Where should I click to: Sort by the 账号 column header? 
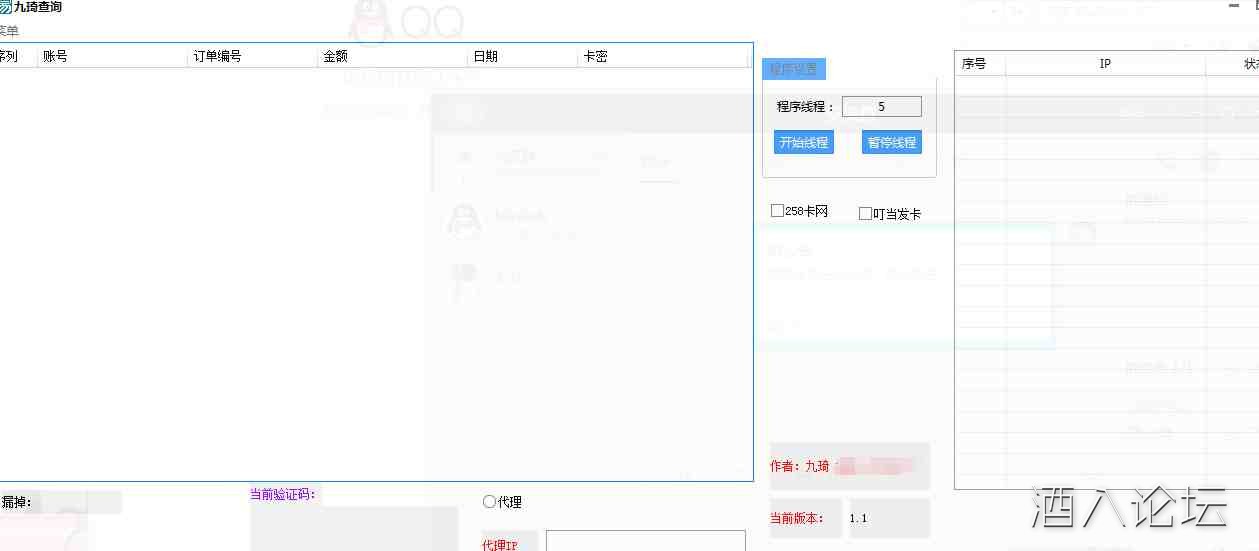pos(113,57)
